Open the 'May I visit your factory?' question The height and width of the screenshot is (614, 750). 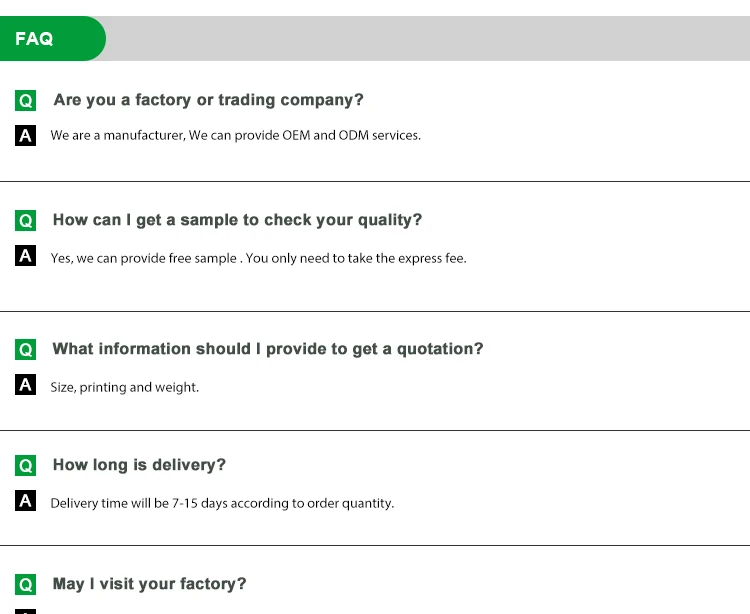[149, 584]
